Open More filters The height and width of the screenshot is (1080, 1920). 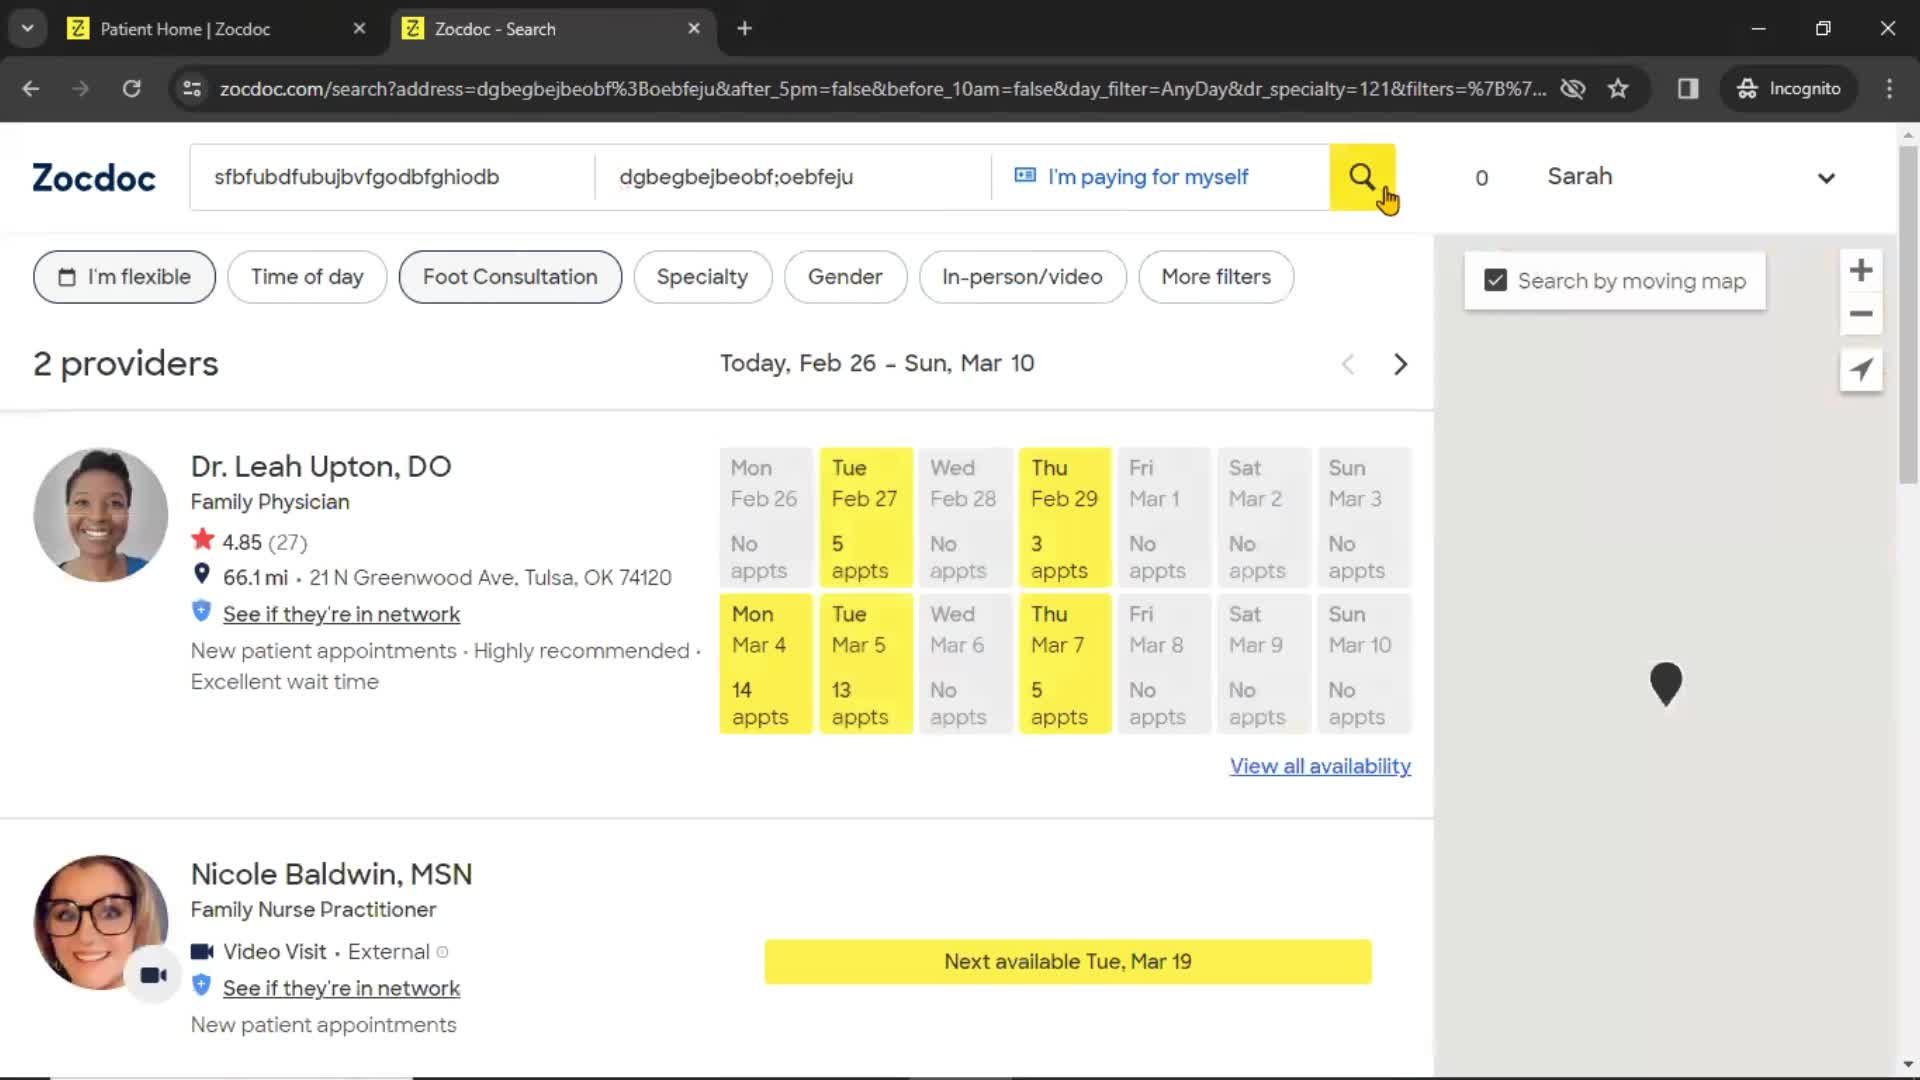pyautogui.click(x=1216, y=277)
